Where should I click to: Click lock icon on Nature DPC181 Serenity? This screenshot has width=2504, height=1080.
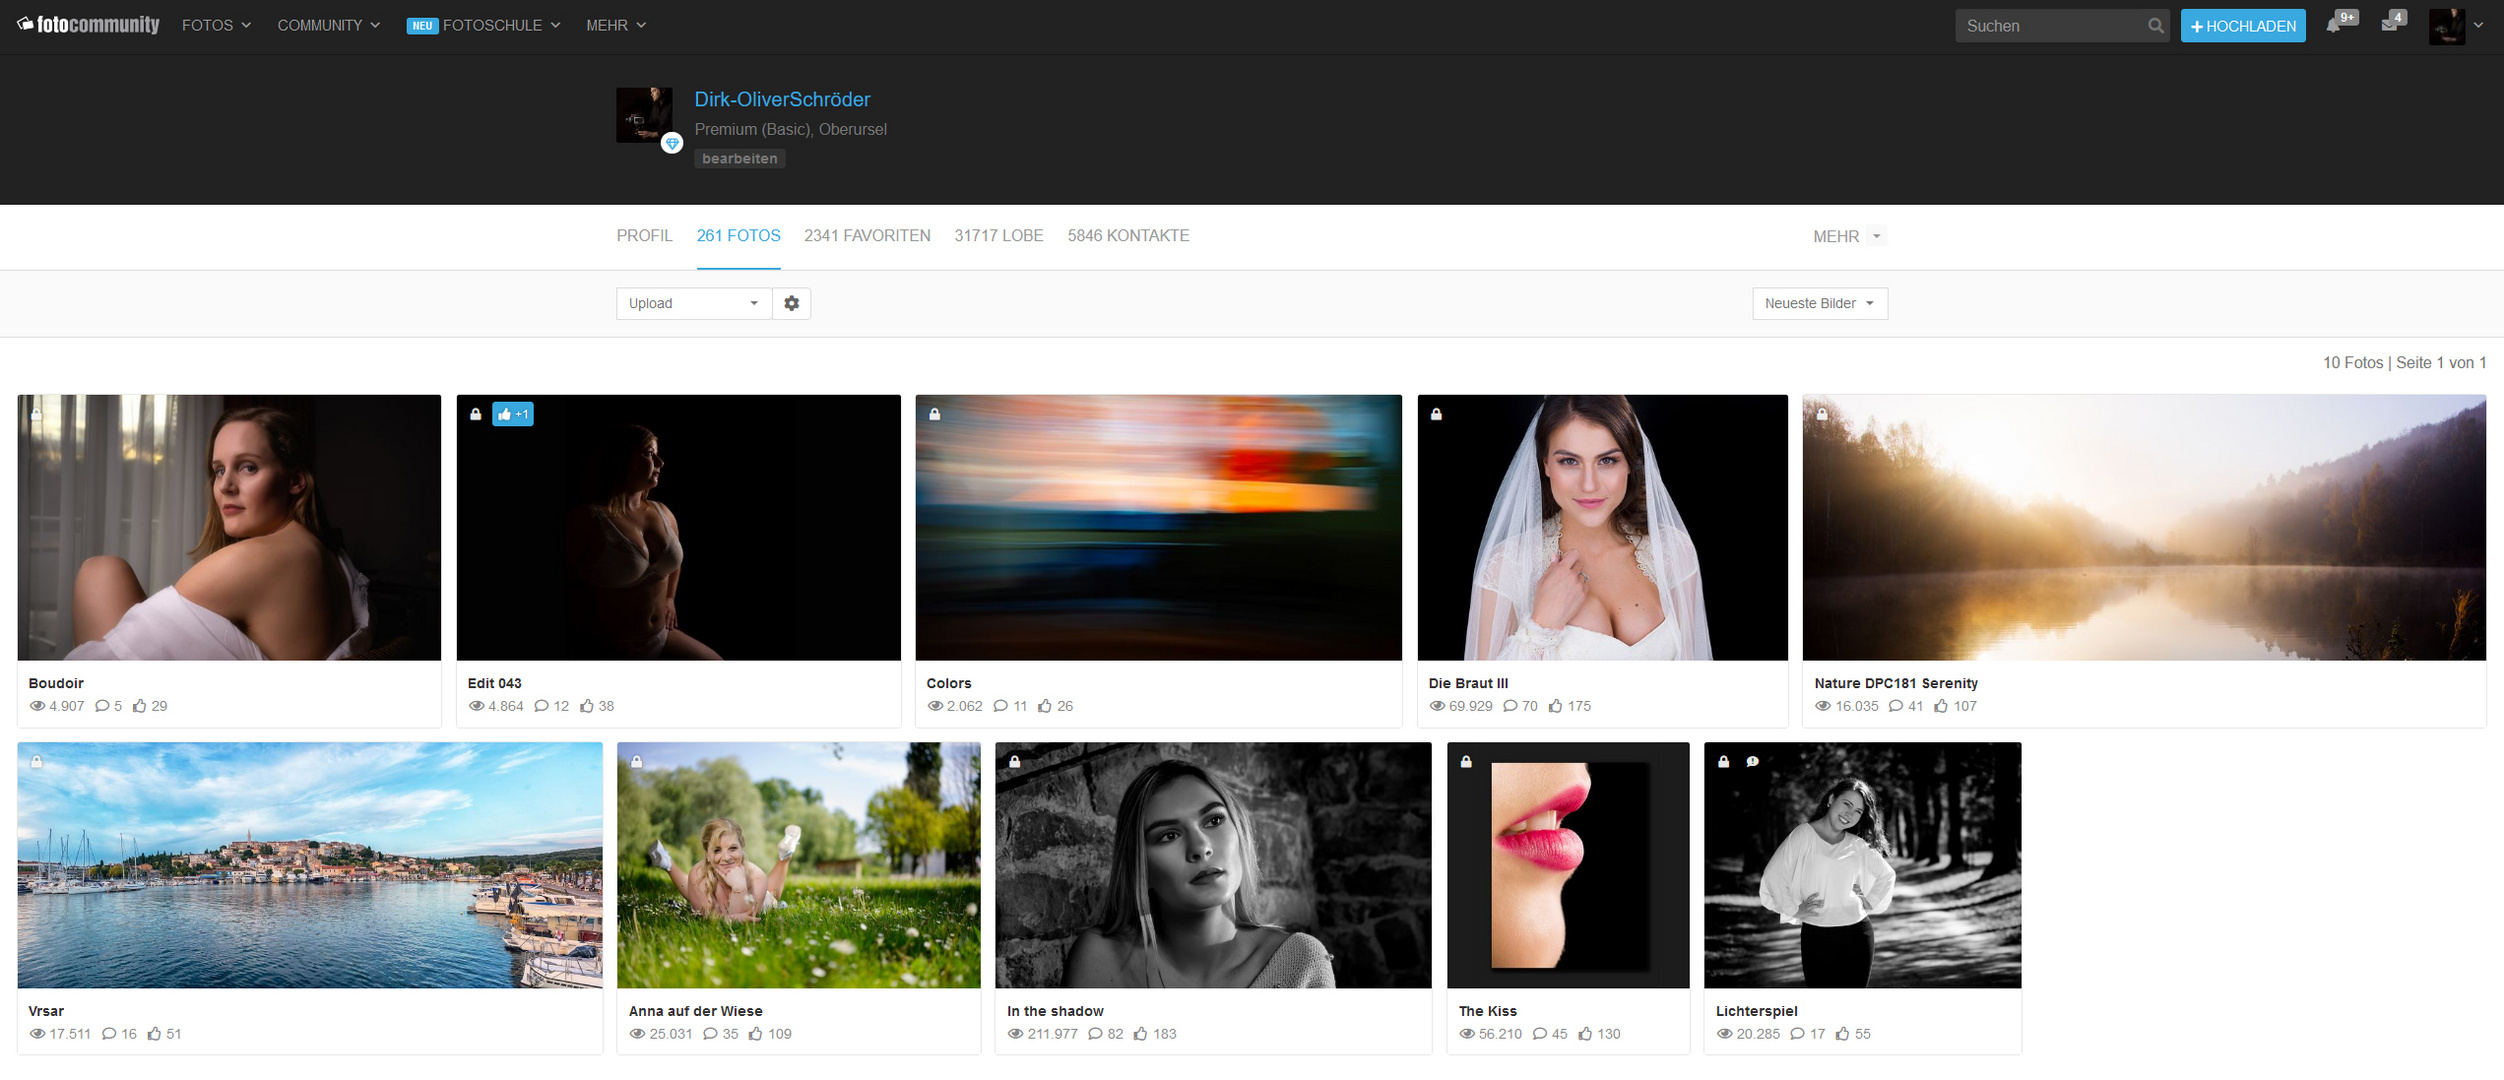(1822, 414)
